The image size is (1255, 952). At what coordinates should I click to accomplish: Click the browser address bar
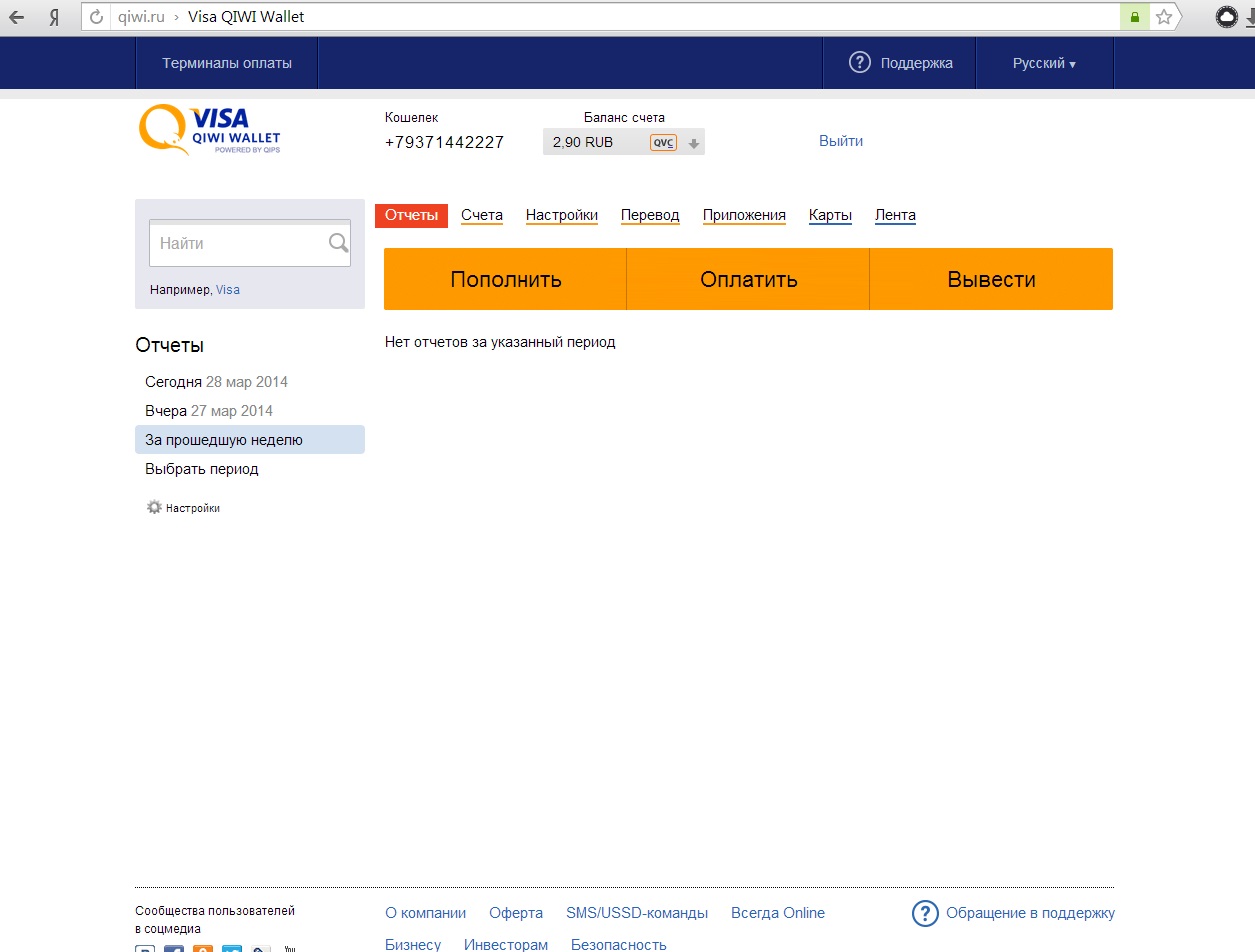pos(615,17)
